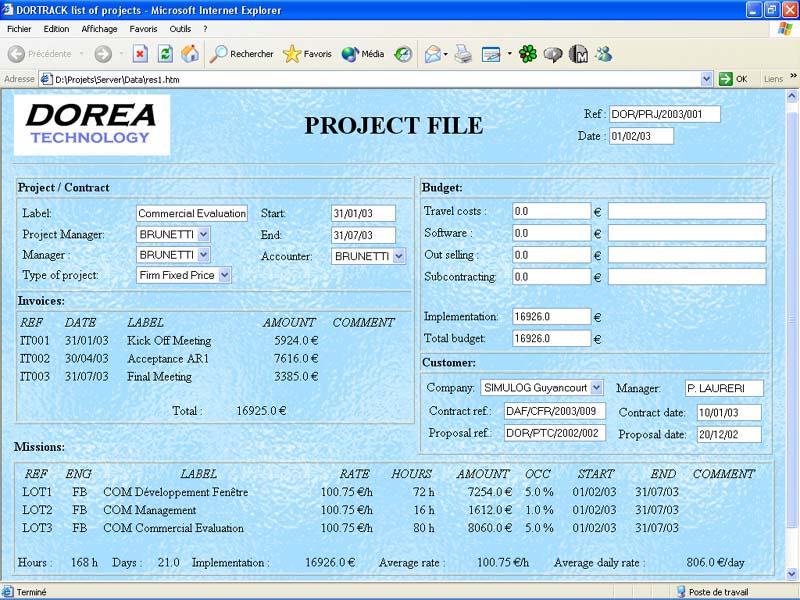
Task: Expand the Liens bar chevron
Action: pos(793,76)
